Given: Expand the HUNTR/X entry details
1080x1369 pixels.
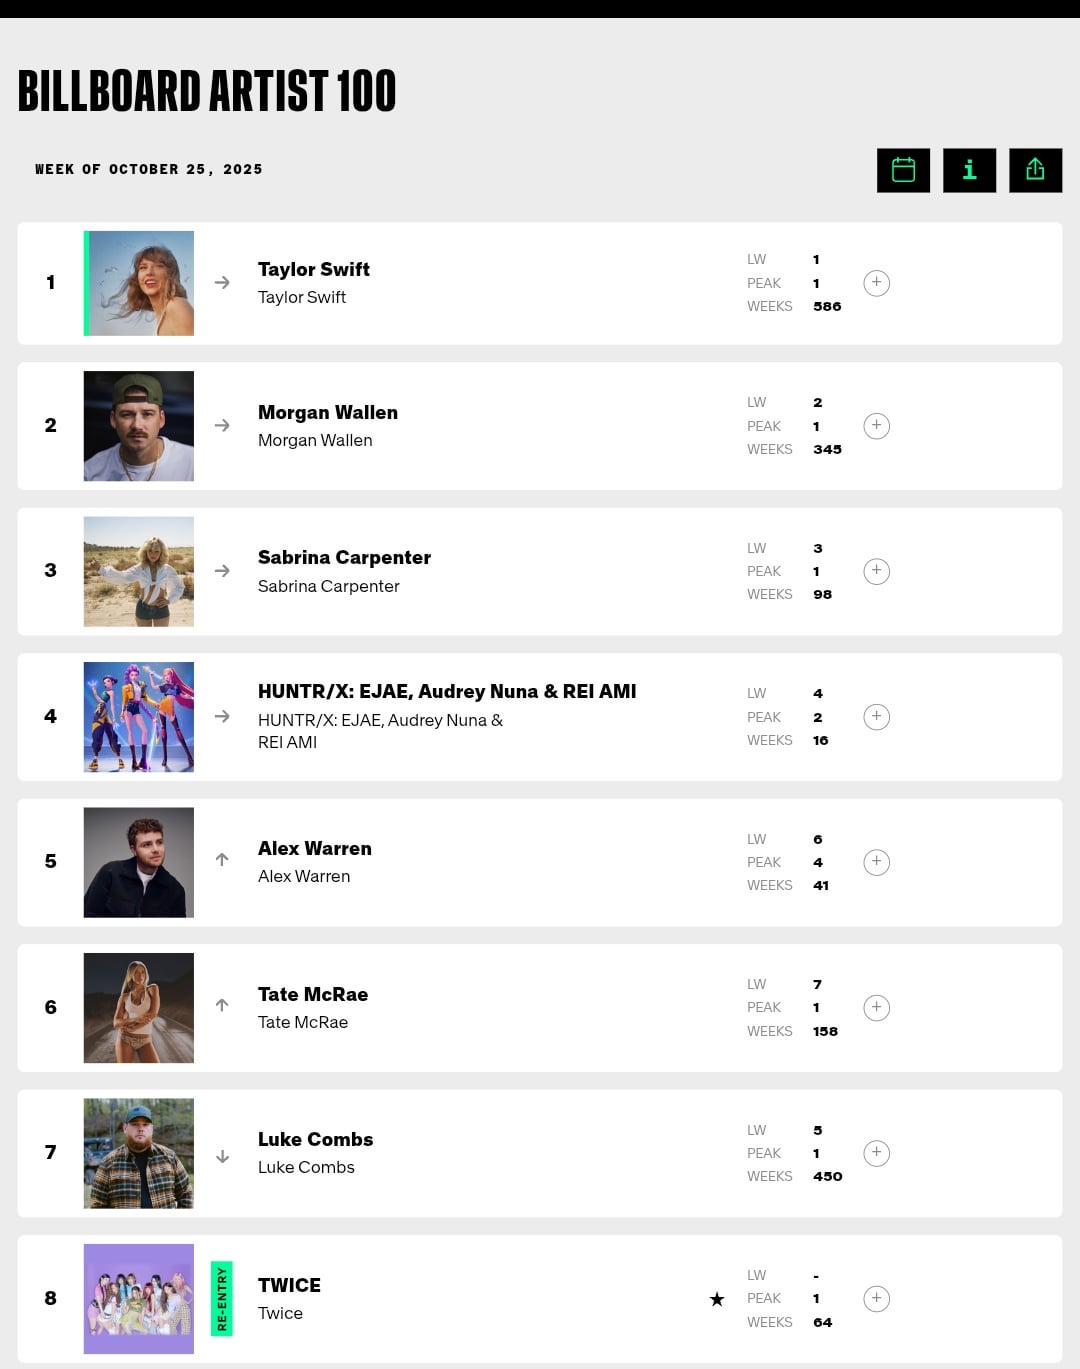Looking at the screenshot, I should [x=876, y=717].
